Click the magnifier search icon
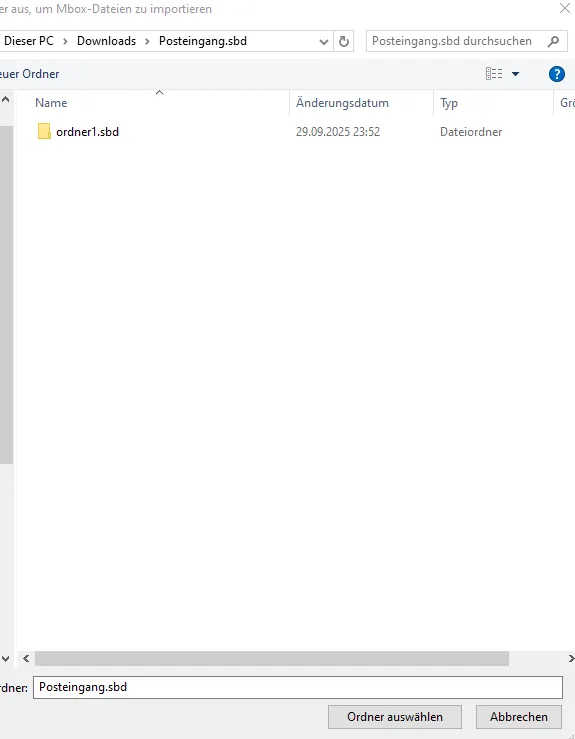This screenshot has width=575, height=739. pyautogui.click(x=553, y=41)
